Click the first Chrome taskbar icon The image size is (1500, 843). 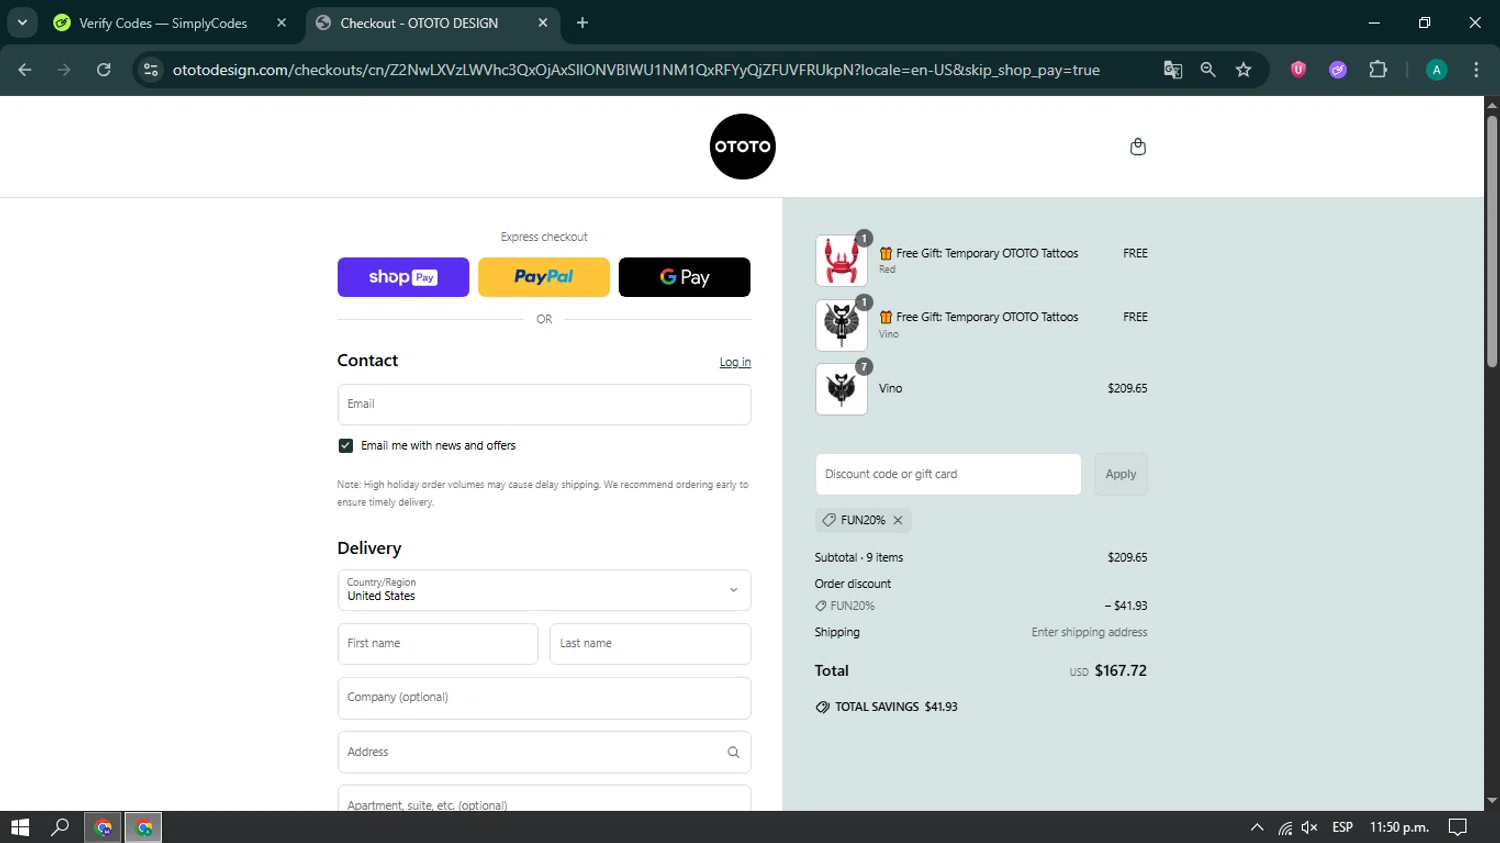103,827
